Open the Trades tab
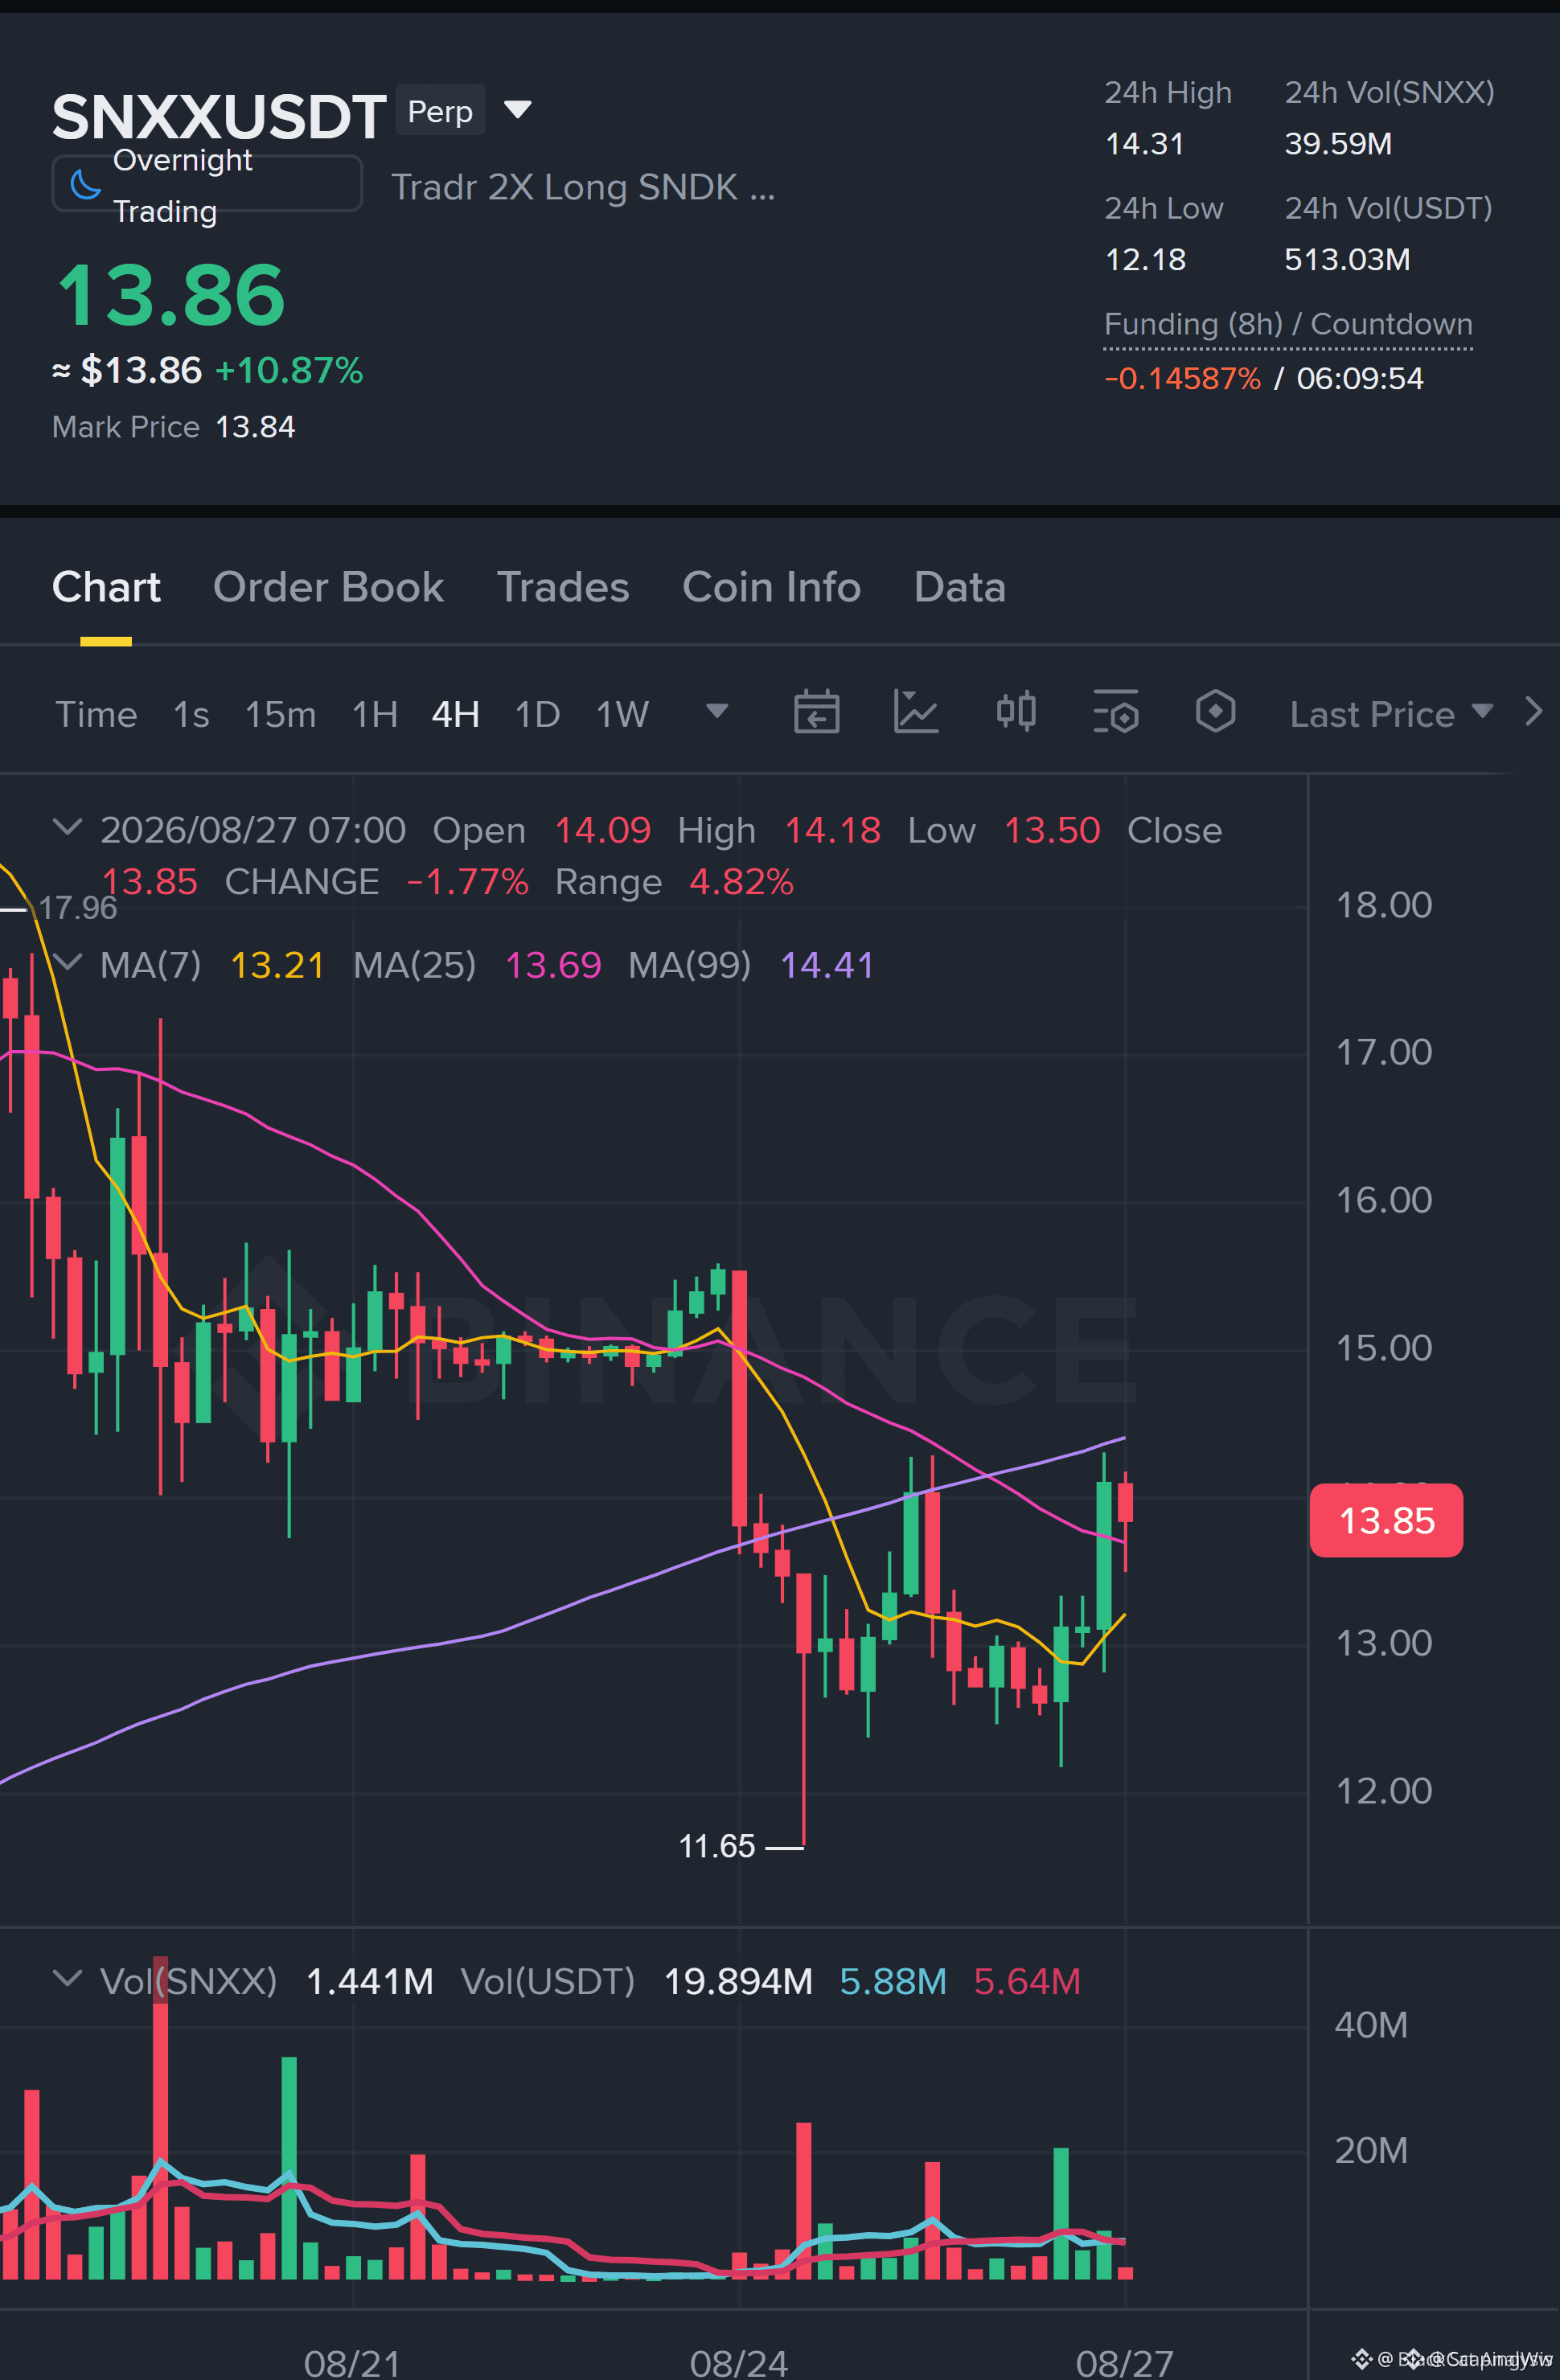 point(563,587)
